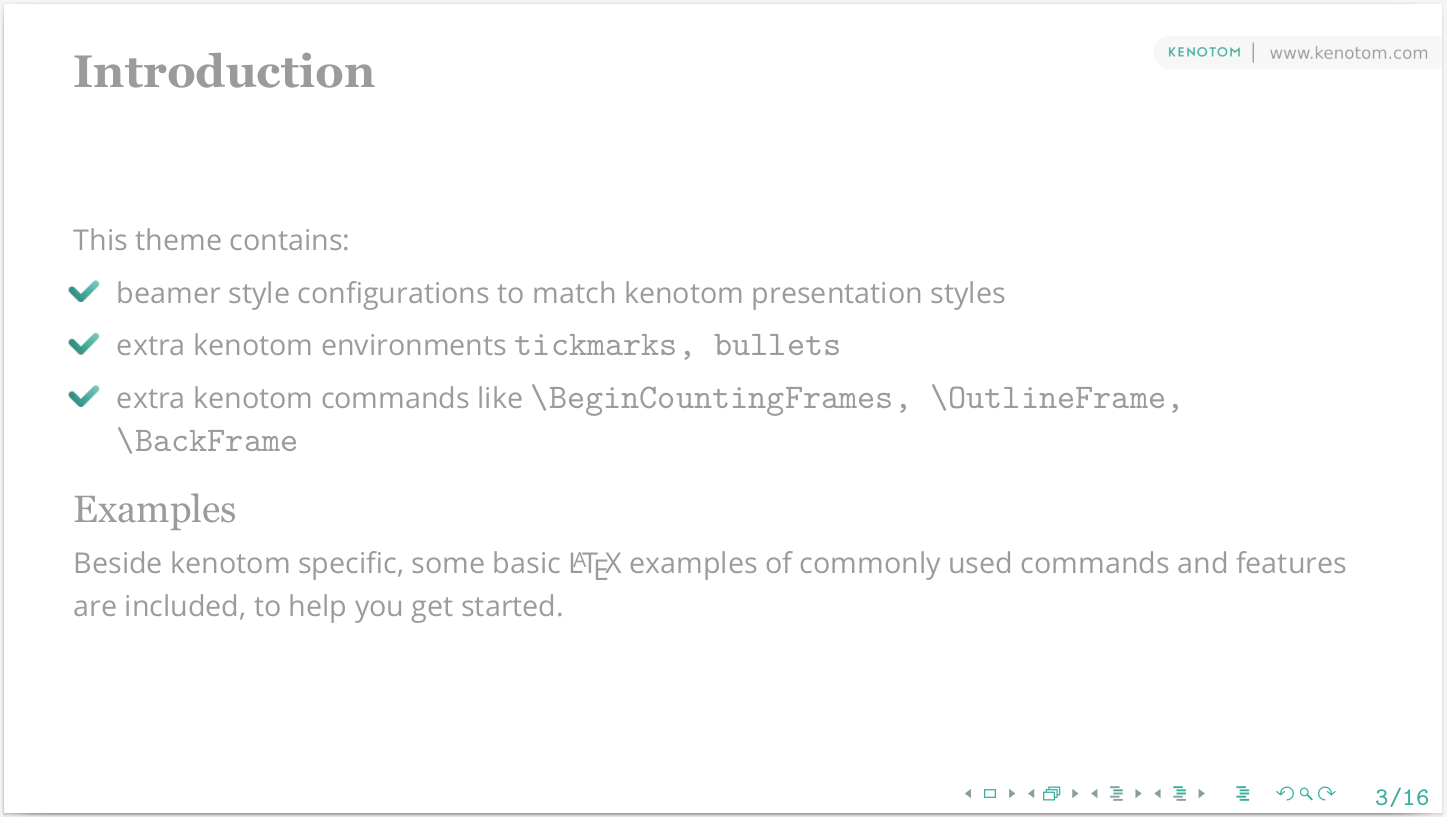Click left arrow before the gray subsection lines icon
The image size is (1447, 817).
tap(1095, 794)
